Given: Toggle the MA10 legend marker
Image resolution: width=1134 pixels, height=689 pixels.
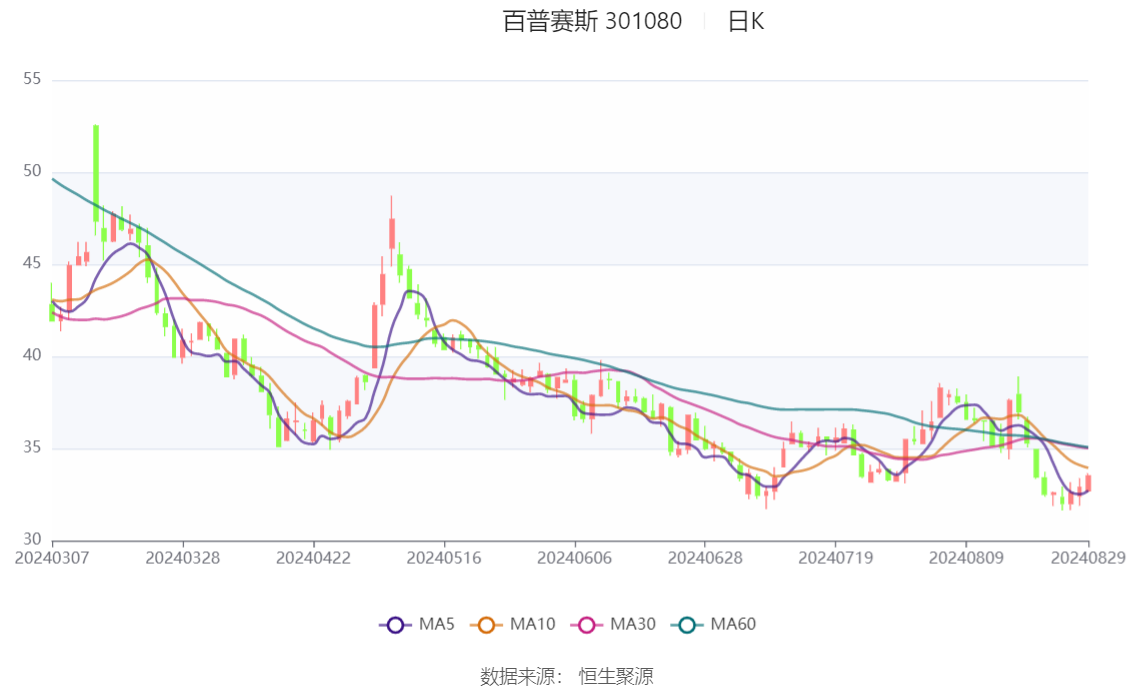Looking at the screenshot, I should click(x=487, y=625).
